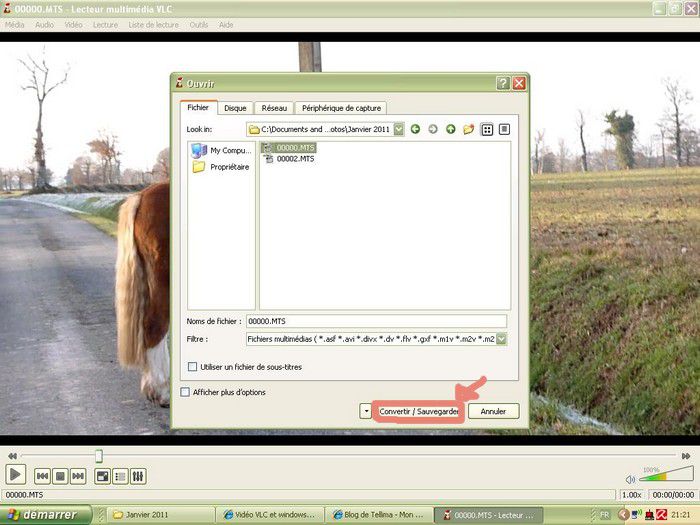Open dropdown arrow beside Convertir / Sauvegarder

[366, 411]
